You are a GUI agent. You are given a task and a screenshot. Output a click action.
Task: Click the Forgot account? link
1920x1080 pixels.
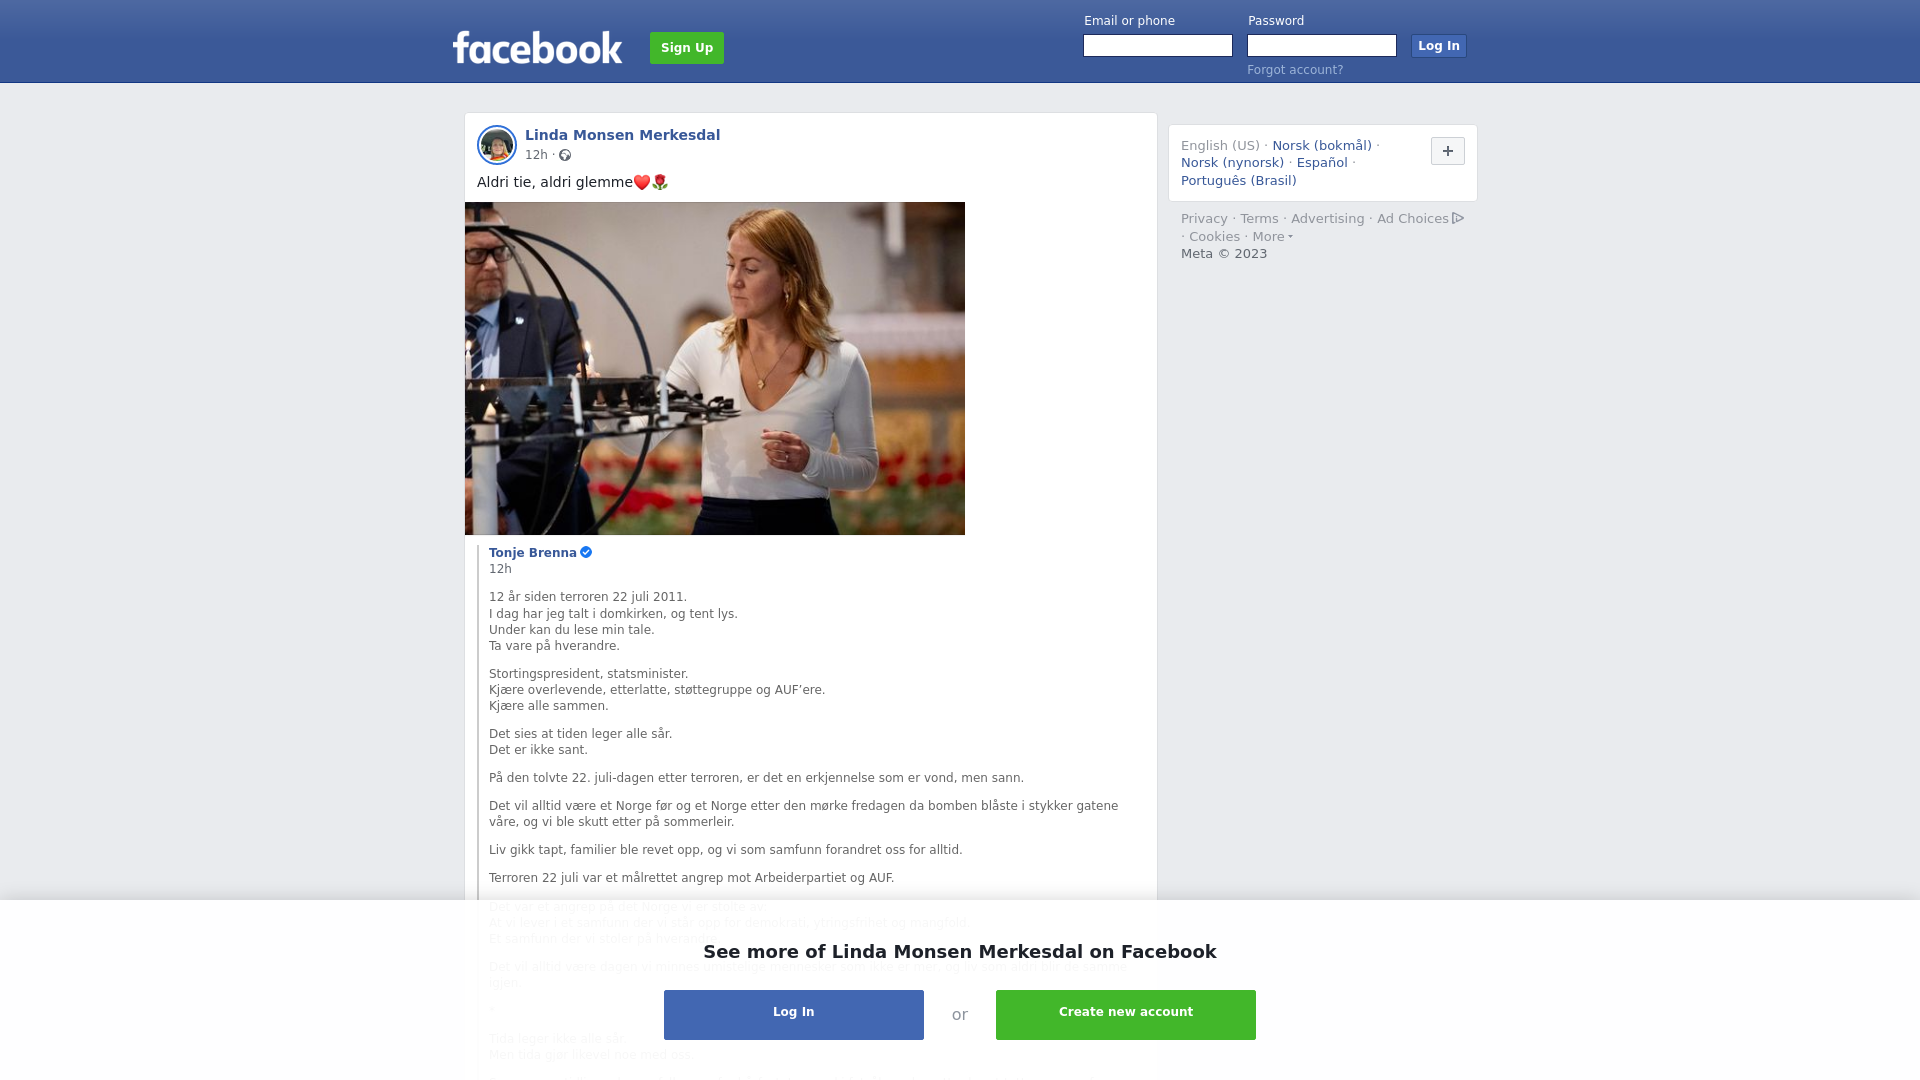(x=1295, y=70)
